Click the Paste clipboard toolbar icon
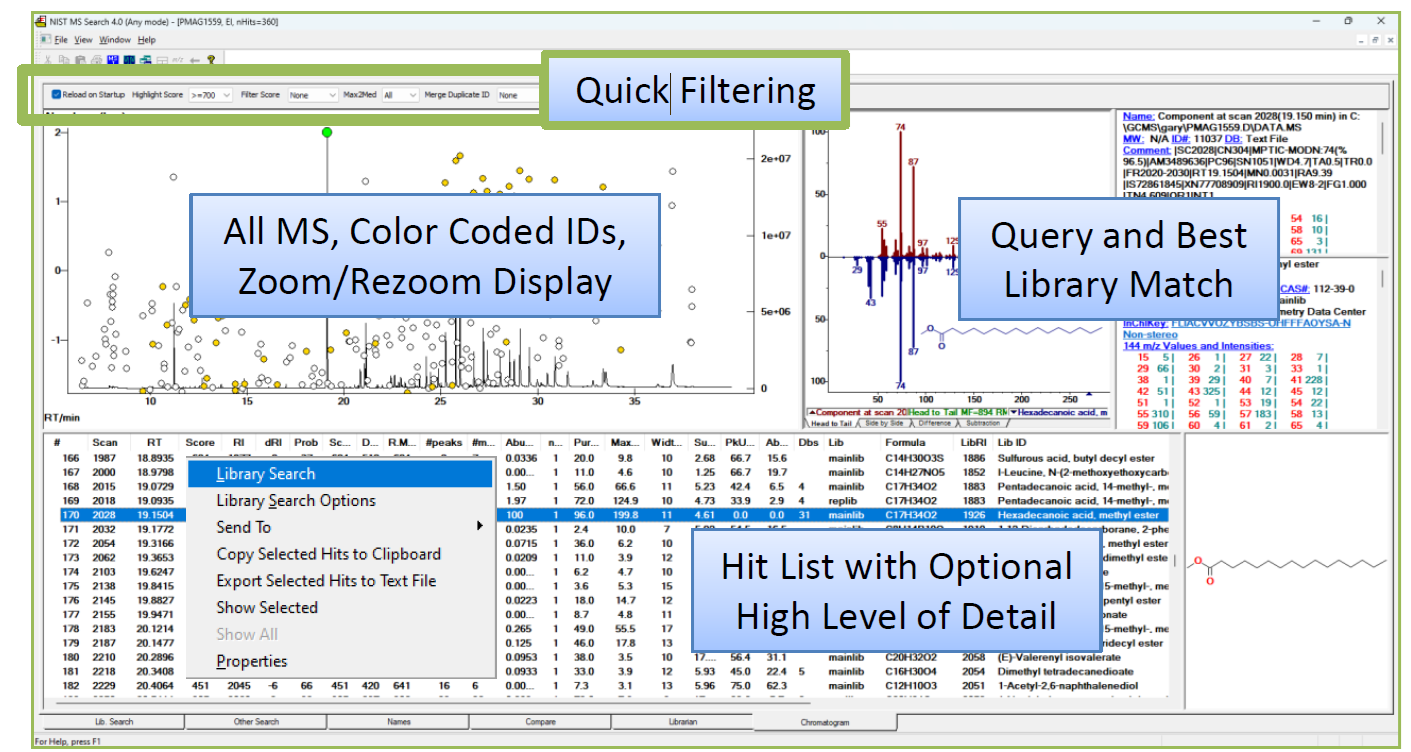This screenshot has height=752, width=1411. coord(80,60)
